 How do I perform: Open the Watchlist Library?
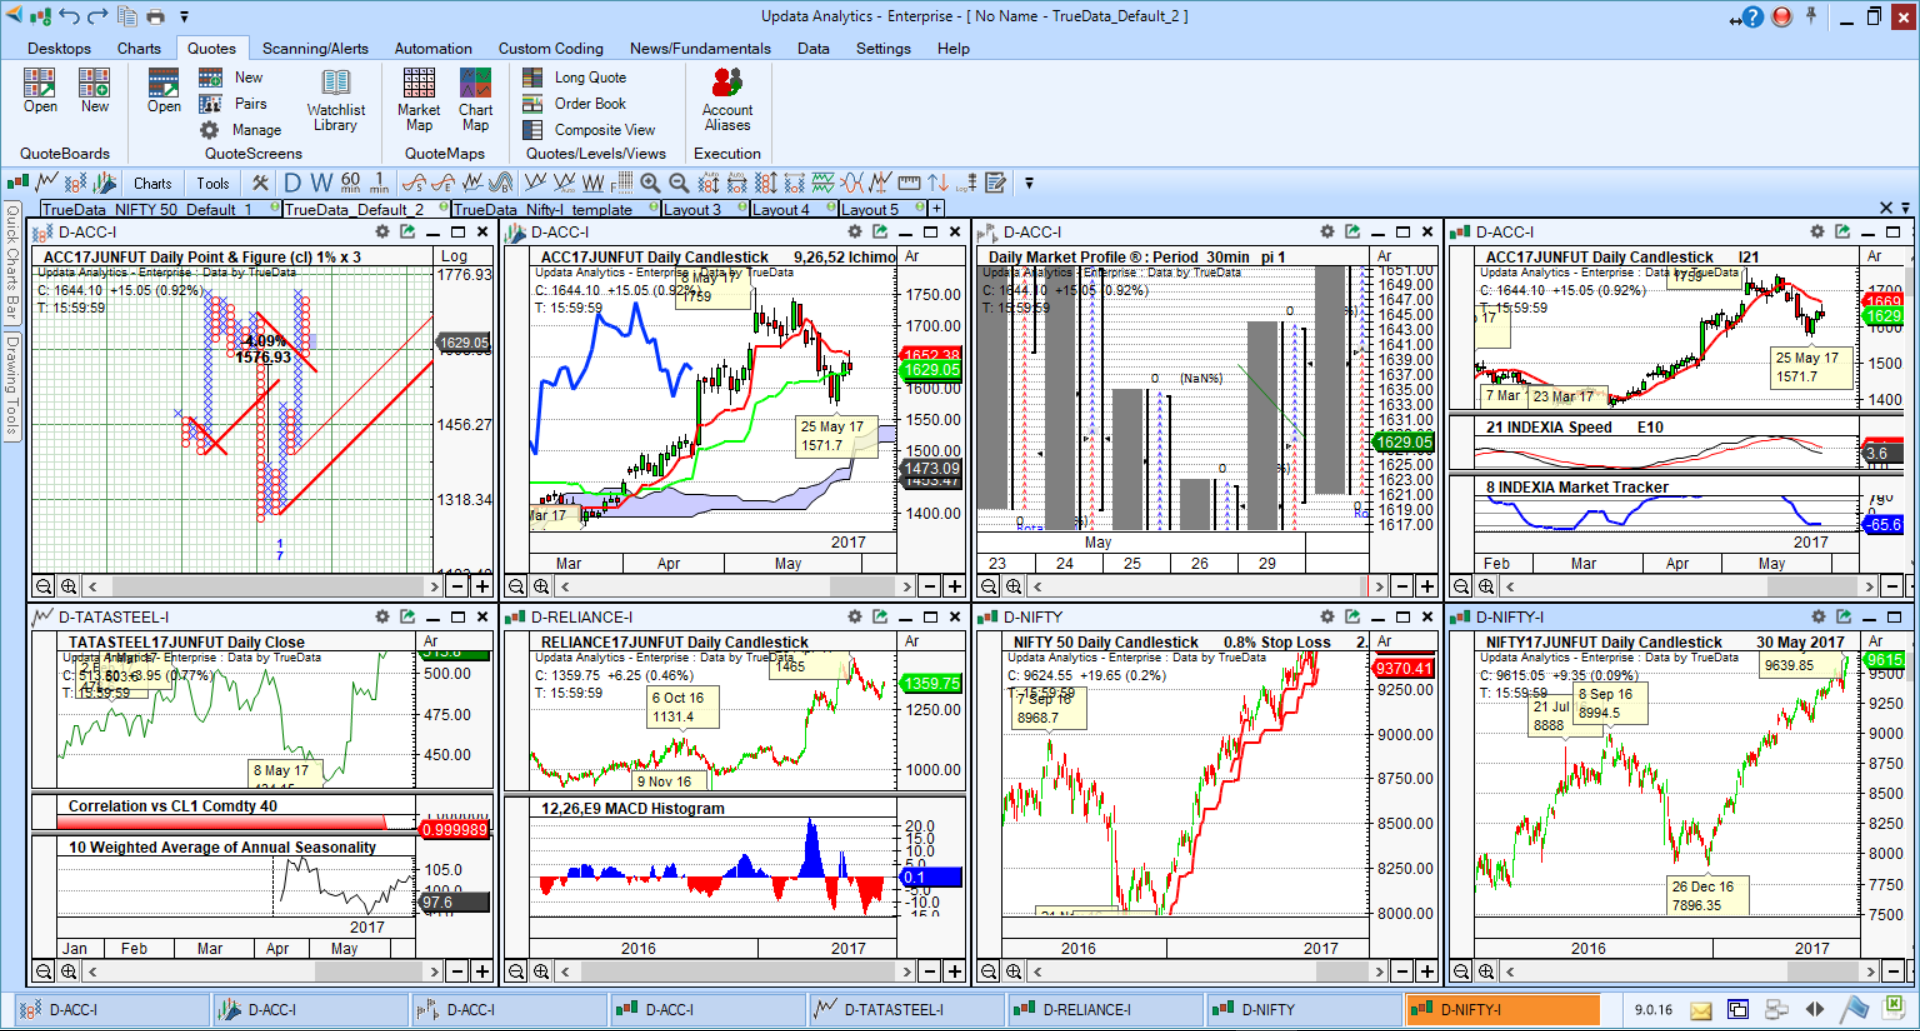[336, 100]
